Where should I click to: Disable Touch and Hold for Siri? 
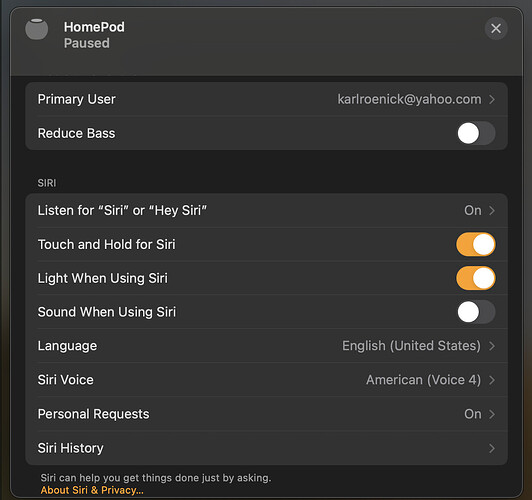pos(476,244)
